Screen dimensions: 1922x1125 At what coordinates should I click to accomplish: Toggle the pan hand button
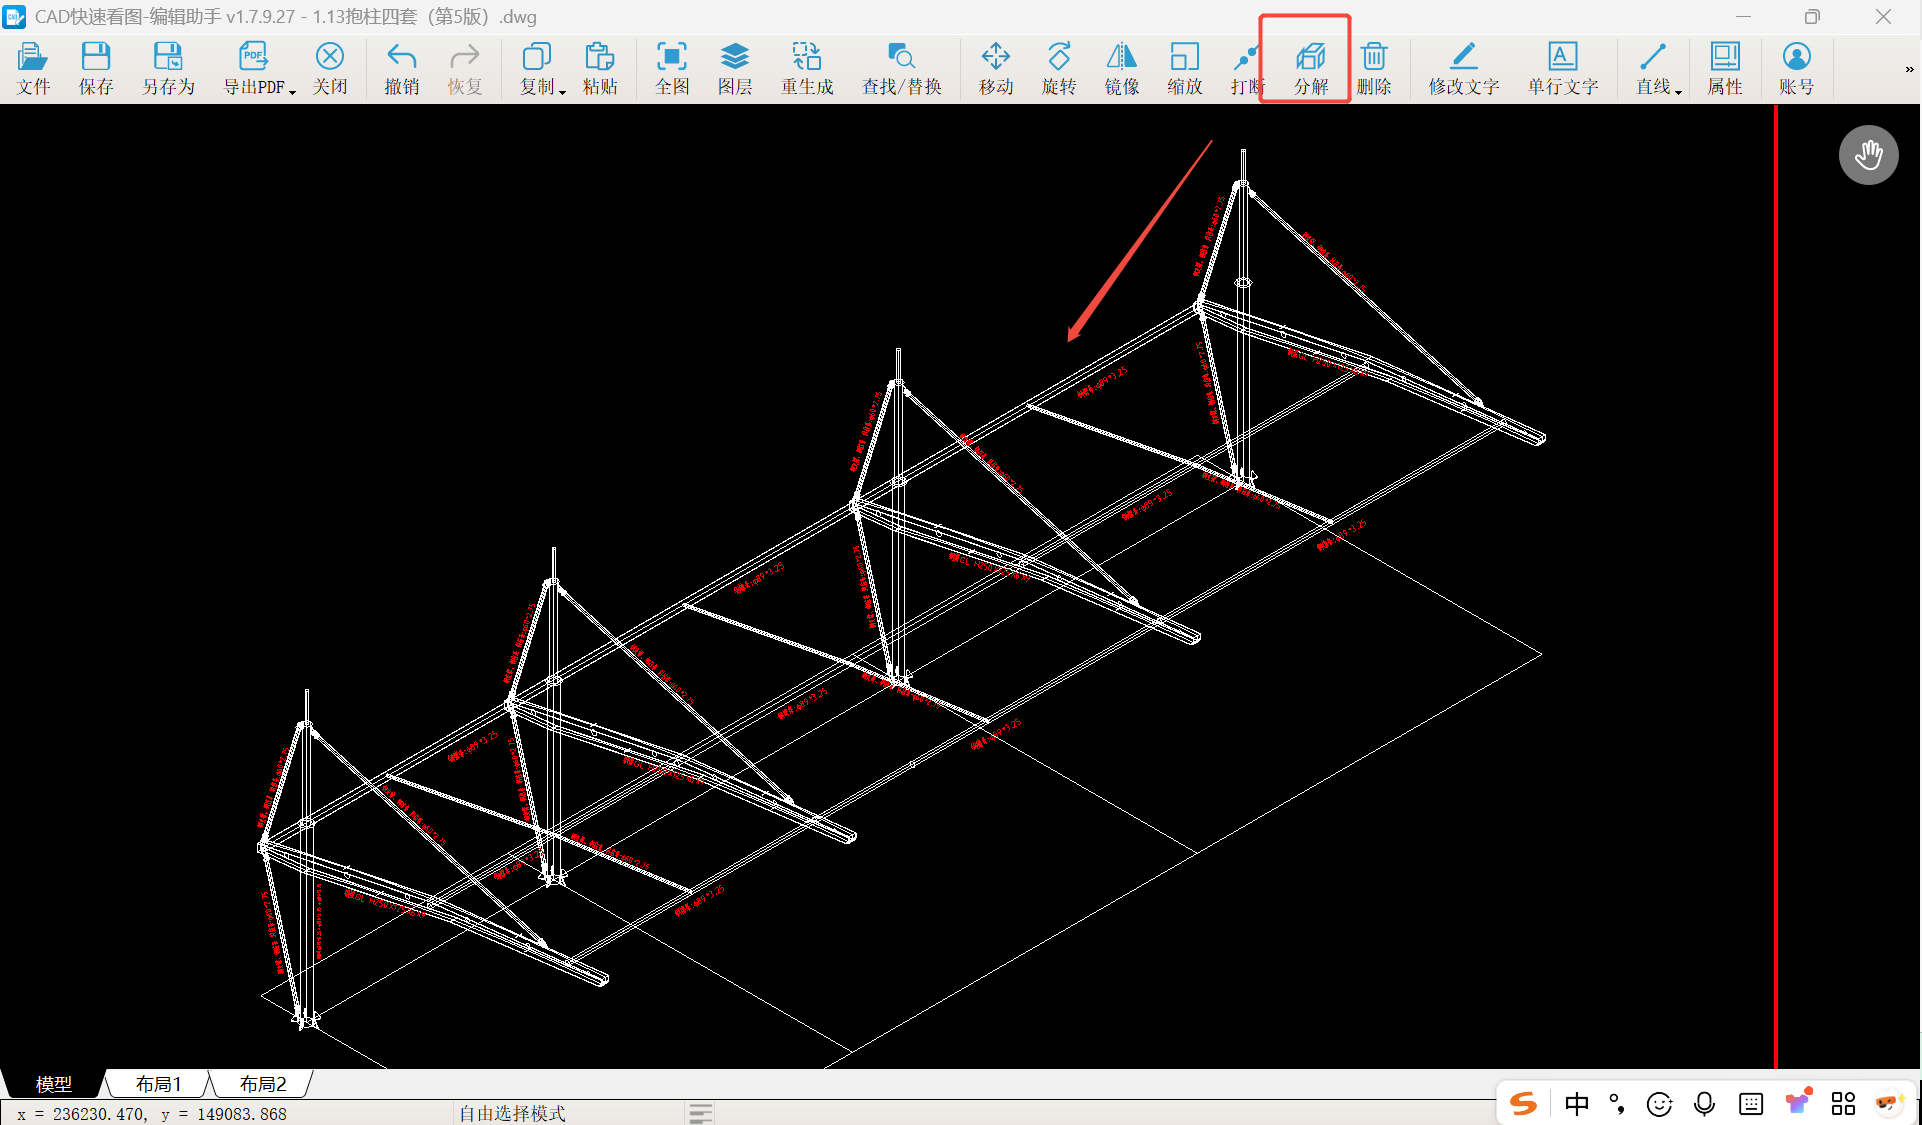point(1868,155)
